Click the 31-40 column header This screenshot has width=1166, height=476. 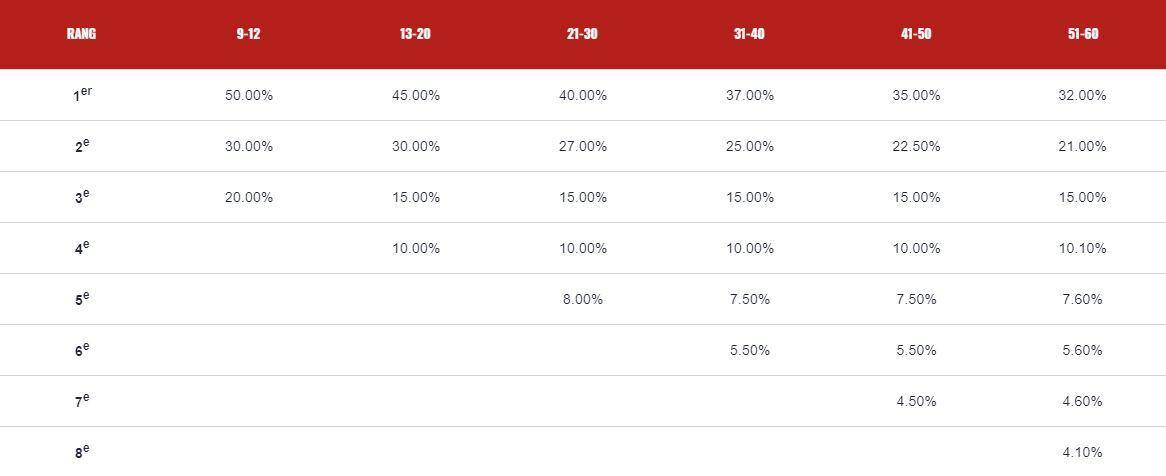(749, 34)
